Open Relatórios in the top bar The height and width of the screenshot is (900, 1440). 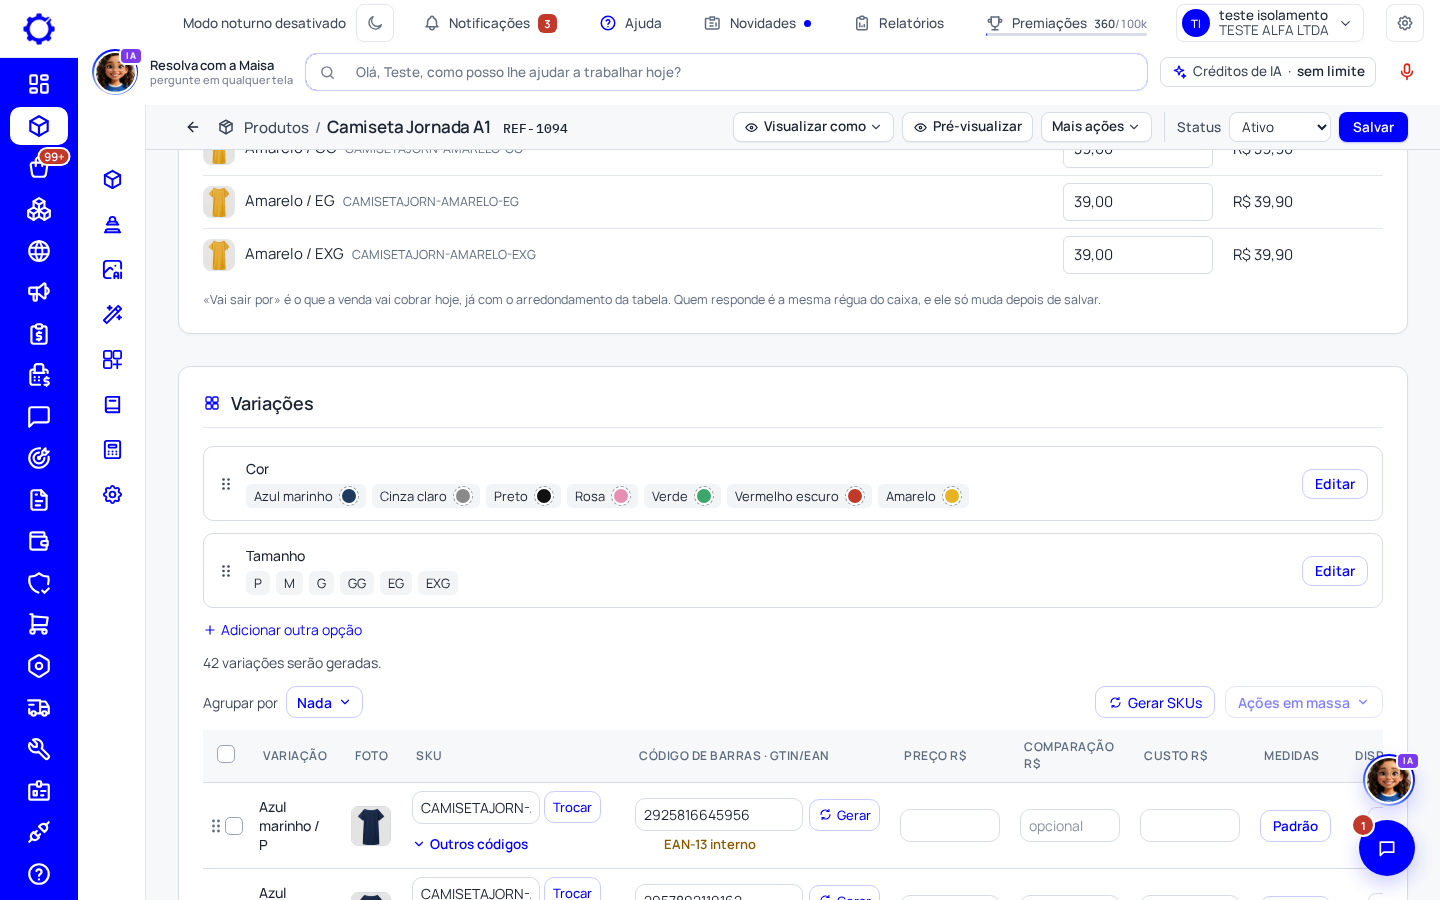[x=899, y=23]
